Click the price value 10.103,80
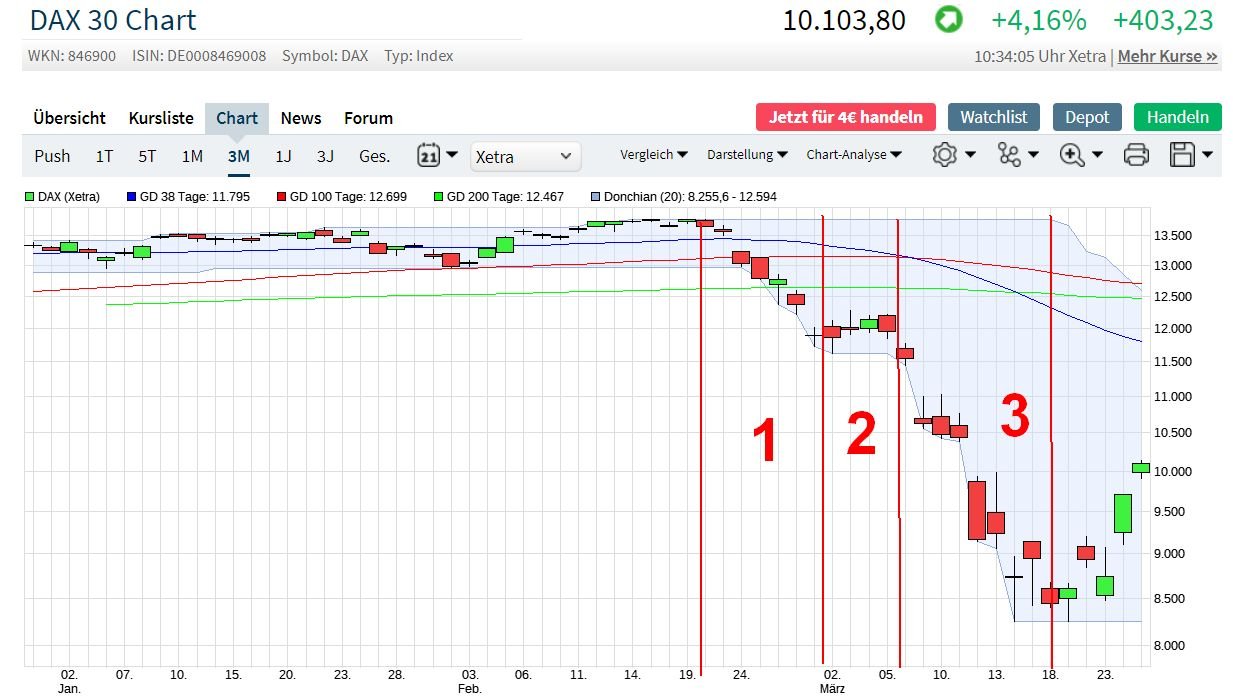The image size is (1233, 699). 844,20
